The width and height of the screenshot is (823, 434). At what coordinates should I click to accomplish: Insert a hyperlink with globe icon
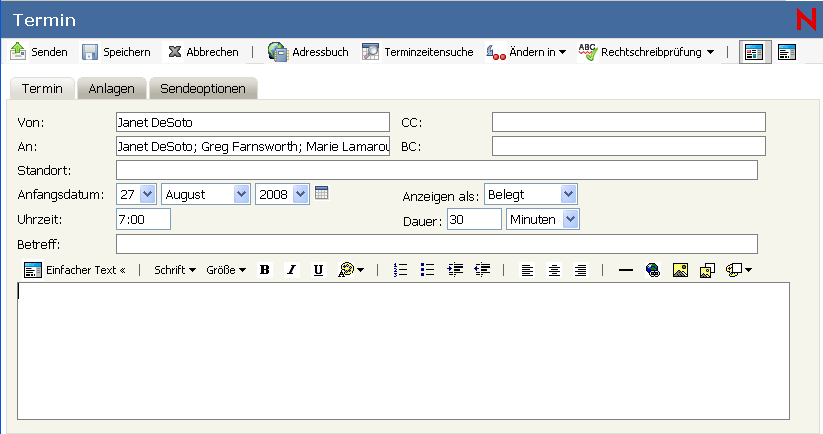point(653,270)
